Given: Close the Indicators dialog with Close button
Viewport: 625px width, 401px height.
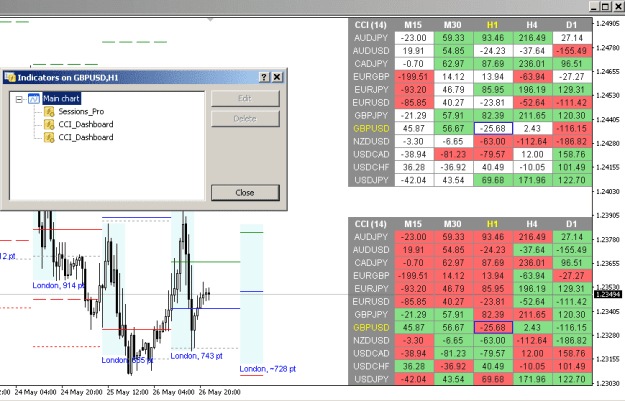Looking at the screenshot, I should (245, 193).
